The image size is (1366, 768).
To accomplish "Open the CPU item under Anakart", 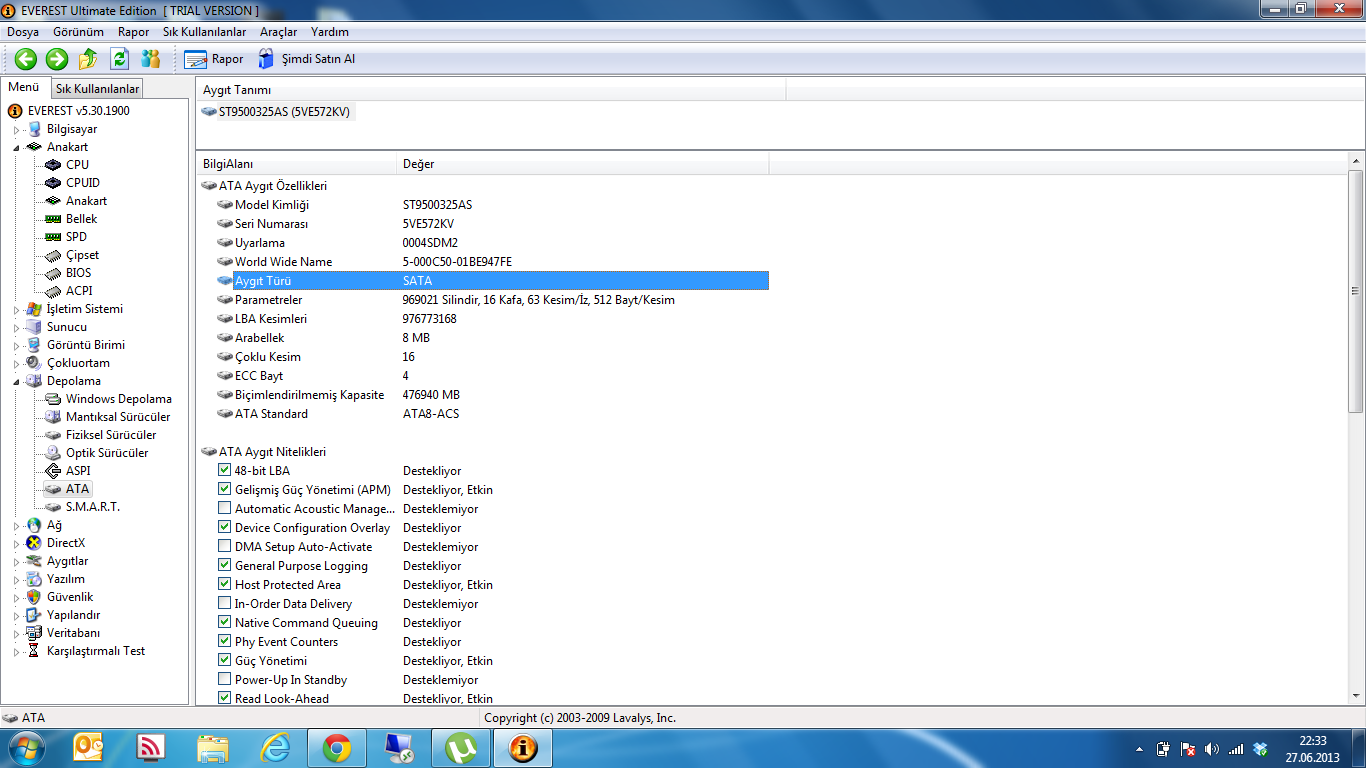I will (77, 165).
